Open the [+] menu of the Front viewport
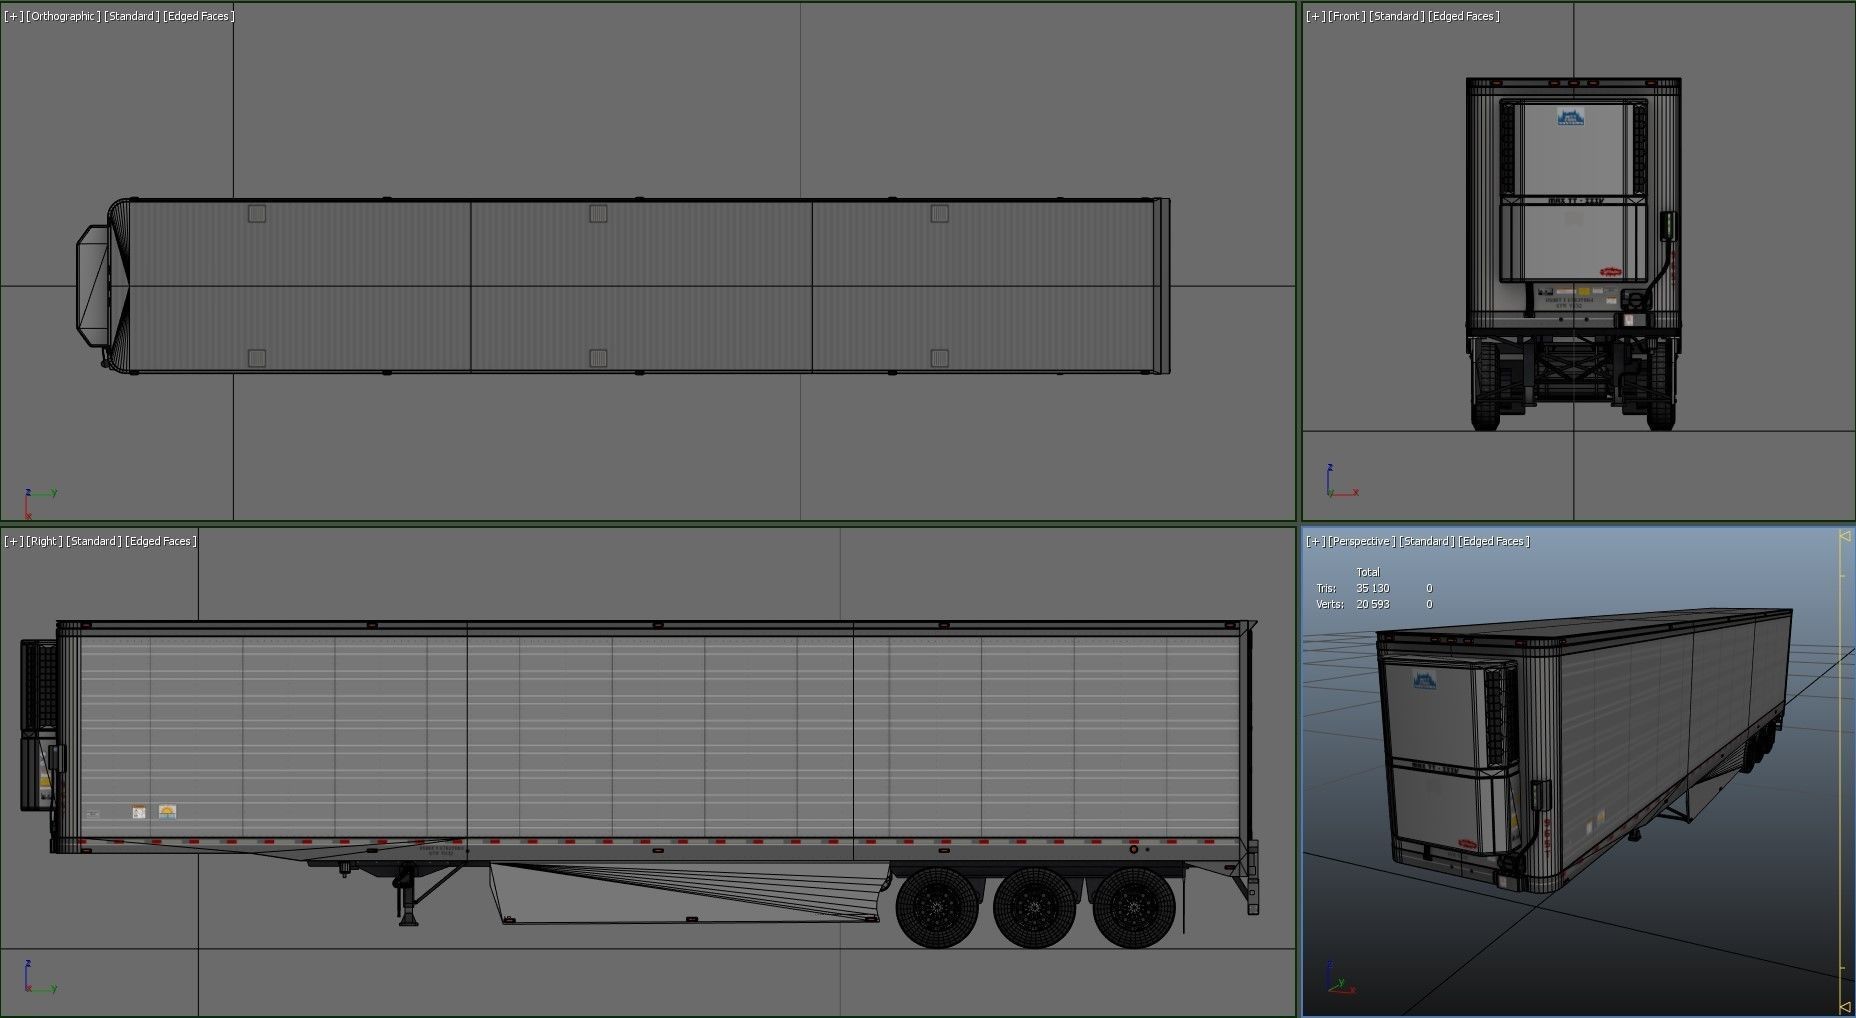The image size is (1856, 1018). [1315, 16]
